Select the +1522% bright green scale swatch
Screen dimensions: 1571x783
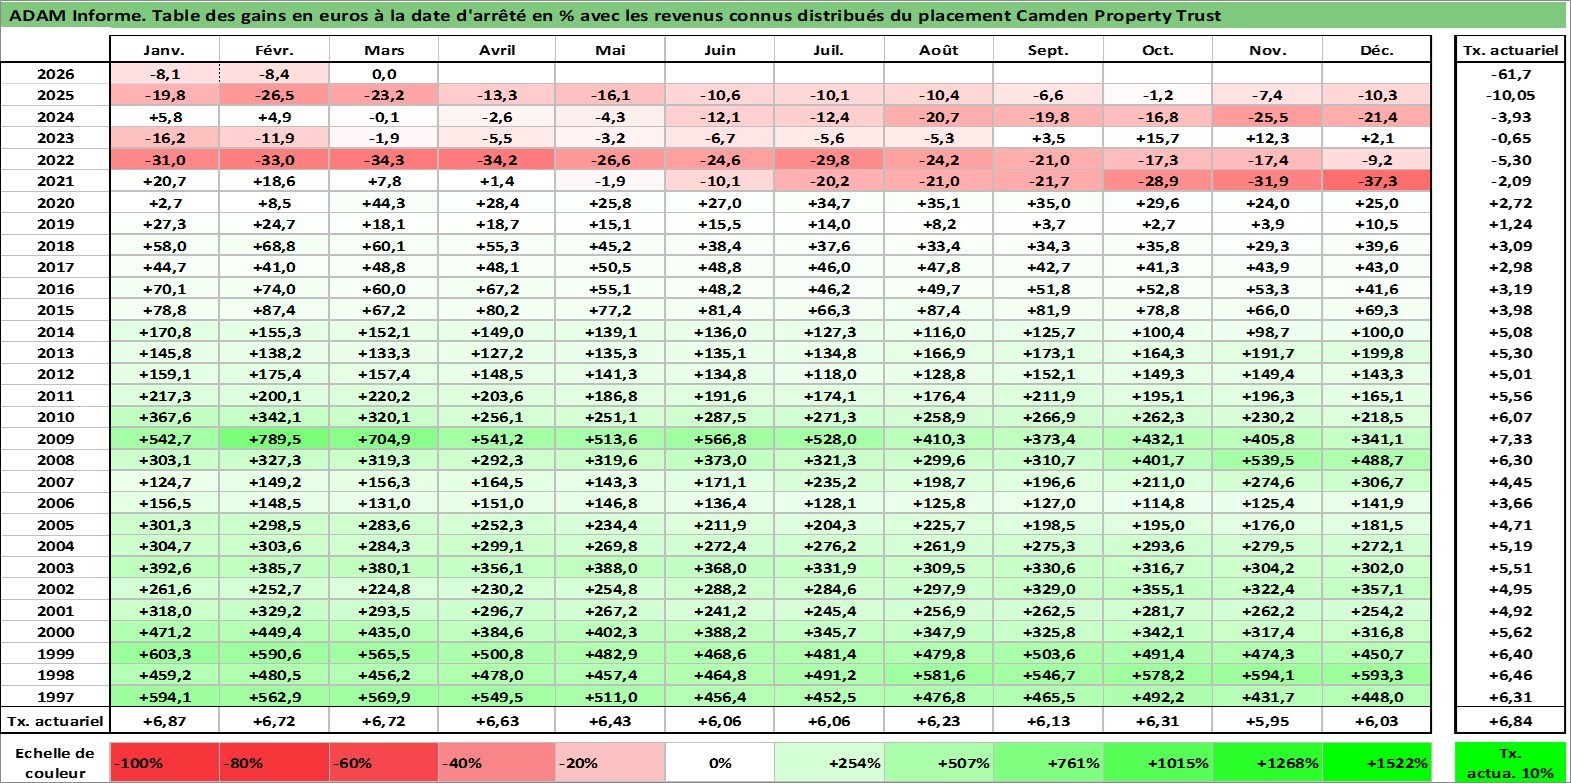tap(1376, 763)
